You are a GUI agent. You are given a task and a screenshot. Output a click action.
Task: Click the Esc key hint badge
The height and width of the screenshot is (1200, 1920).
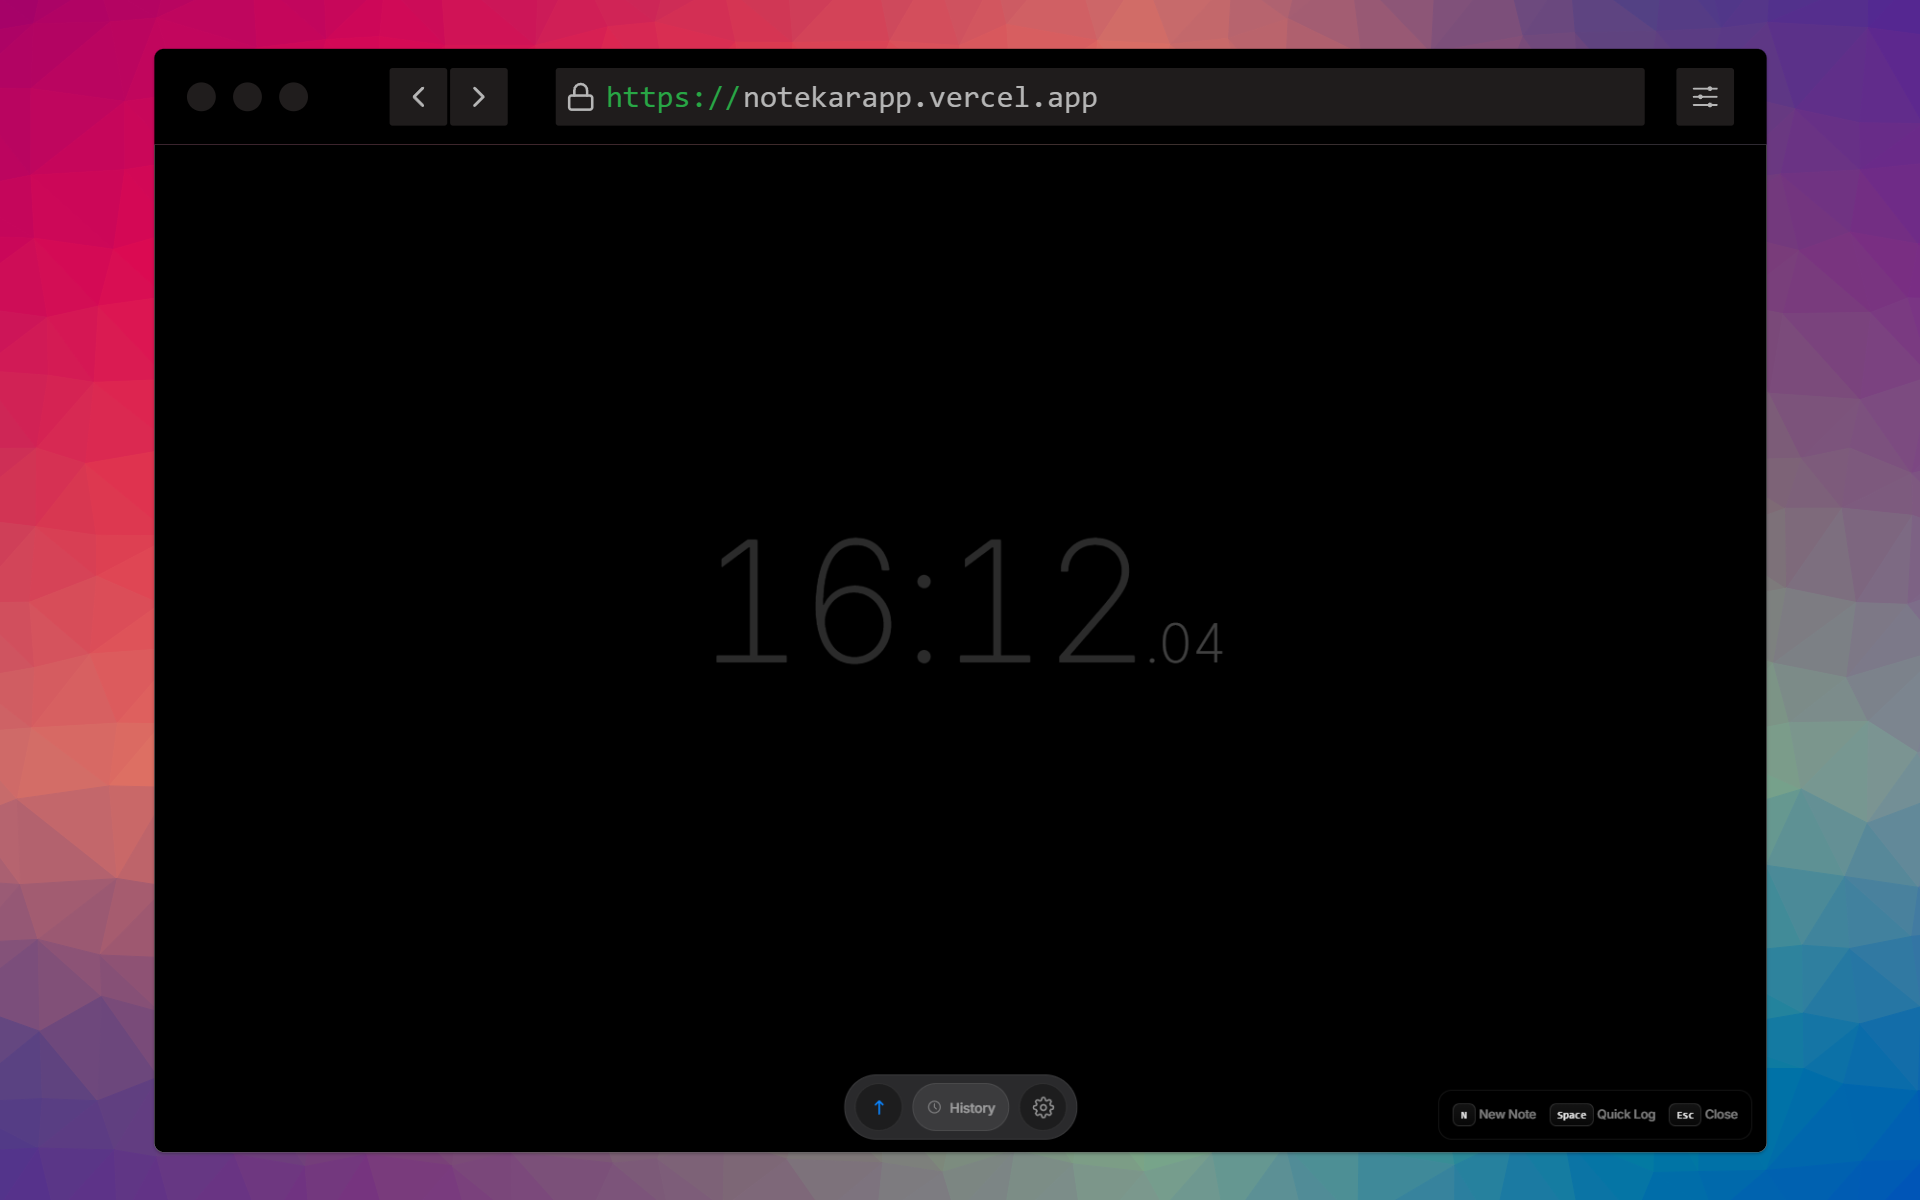[1684, 1114]
